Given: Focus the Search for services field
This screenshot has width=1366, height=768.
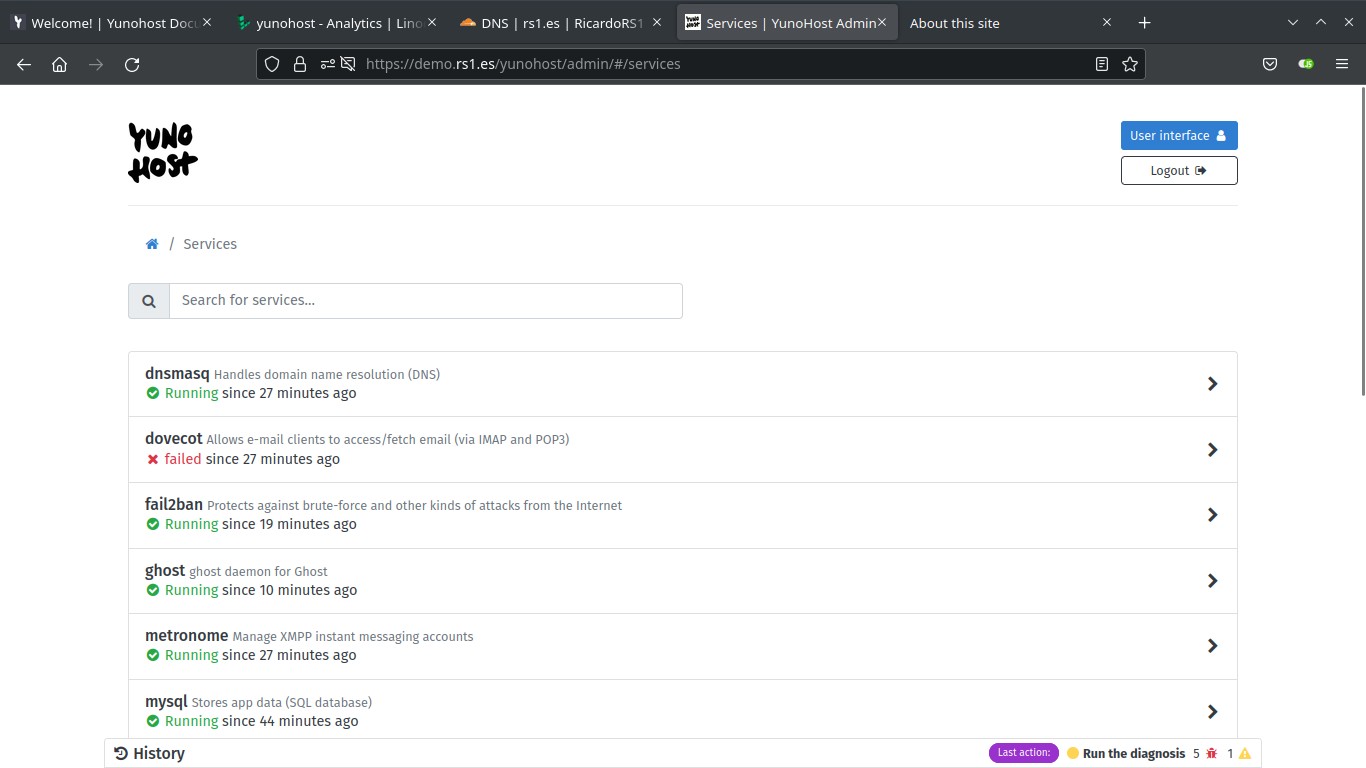Looking at the screenshot, I should point(425,301).
